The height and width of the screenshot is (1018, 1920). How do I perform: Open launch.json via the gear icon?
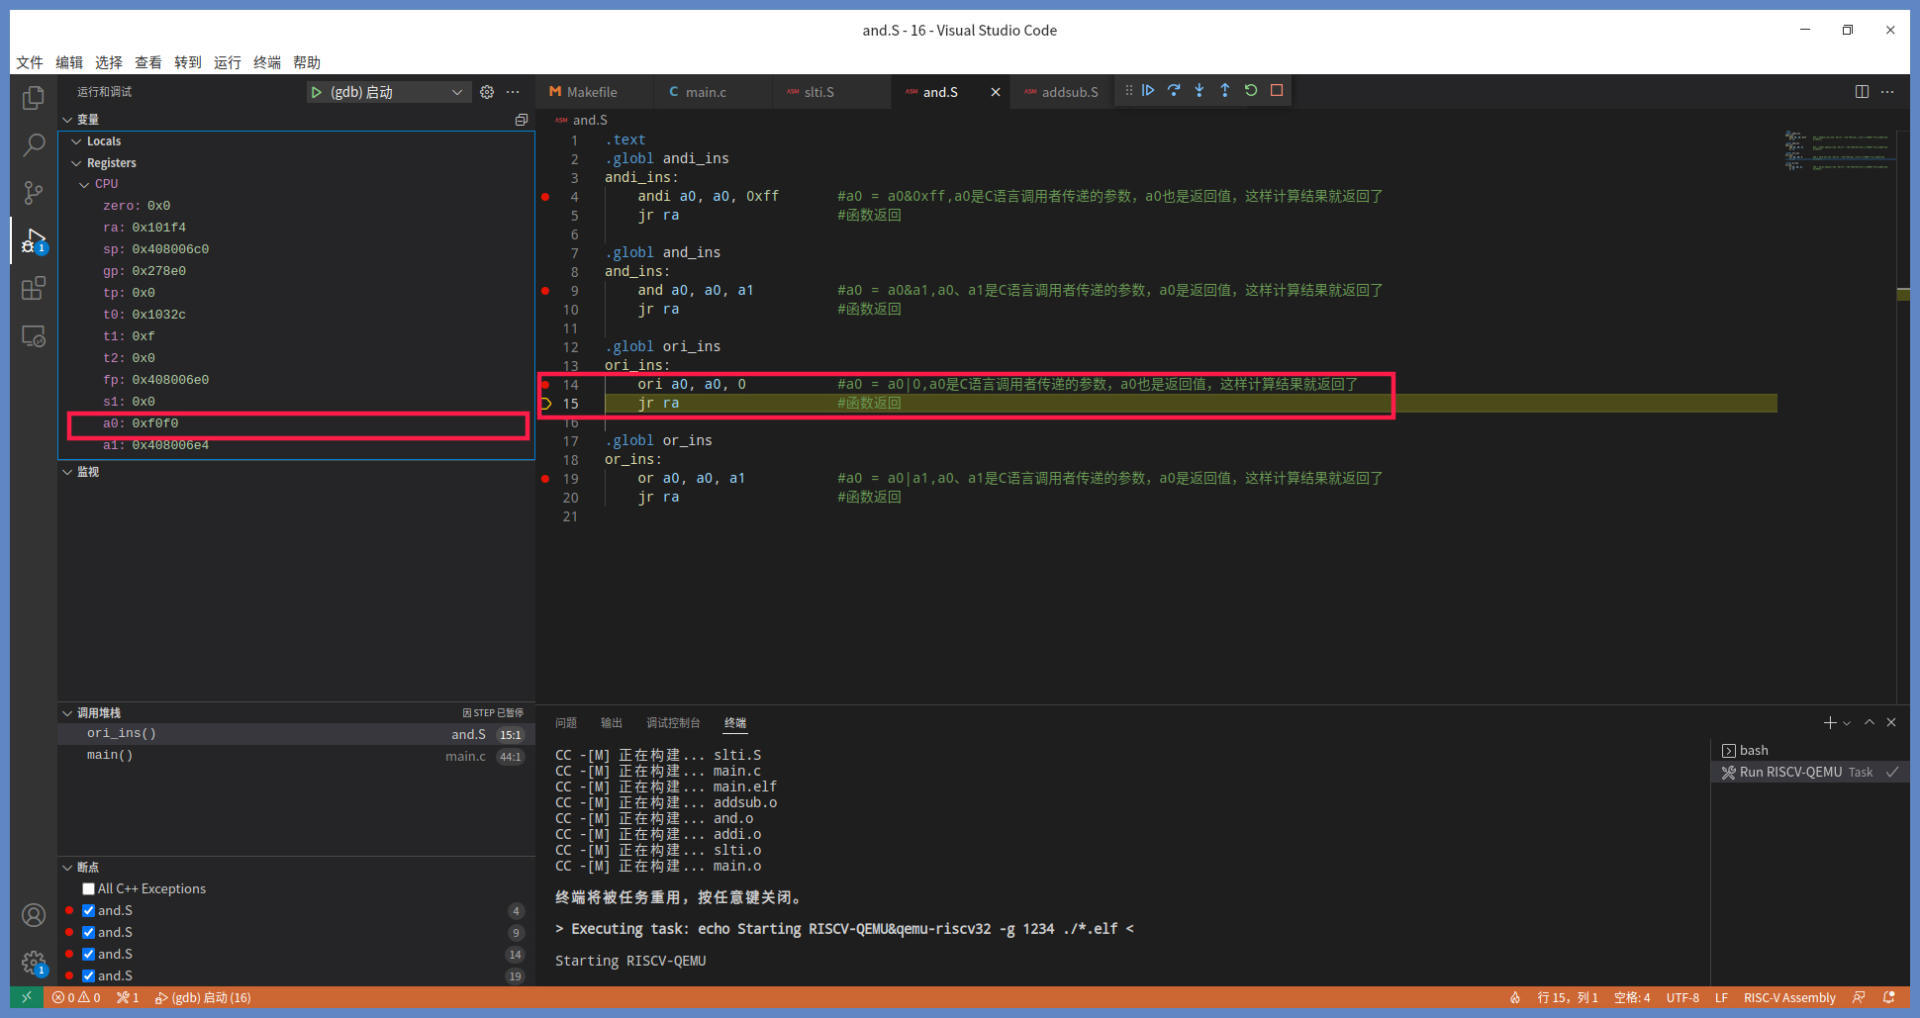click(487, 92)
